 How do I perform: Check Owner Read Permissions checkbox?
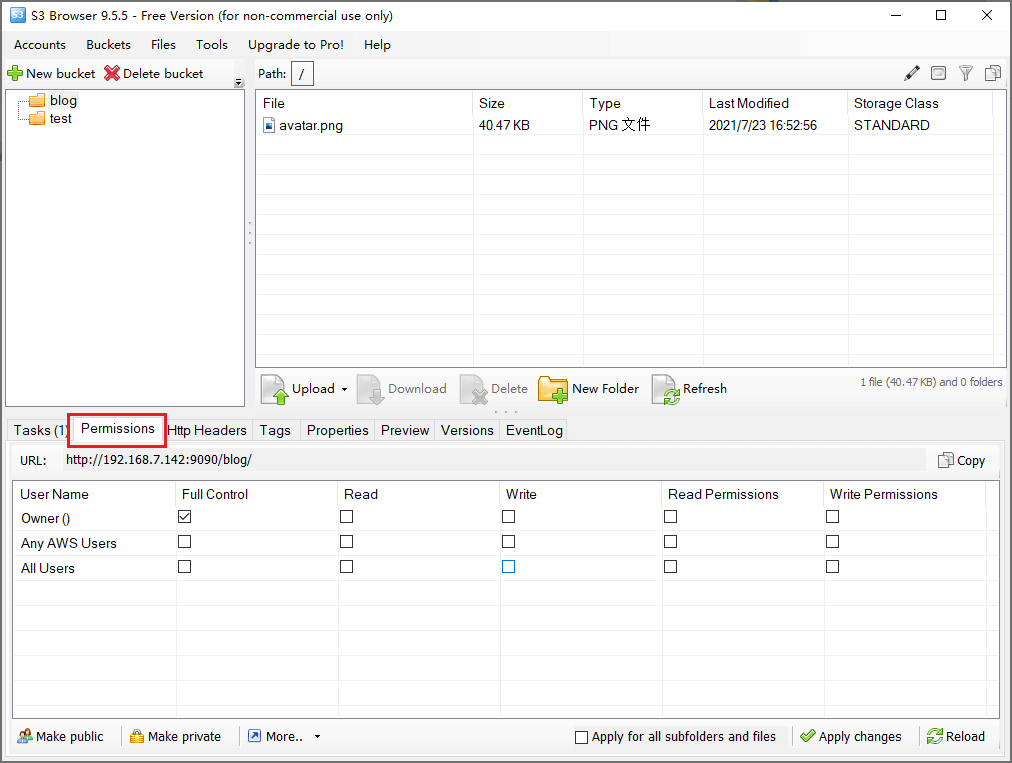click(x=671, y=516)
